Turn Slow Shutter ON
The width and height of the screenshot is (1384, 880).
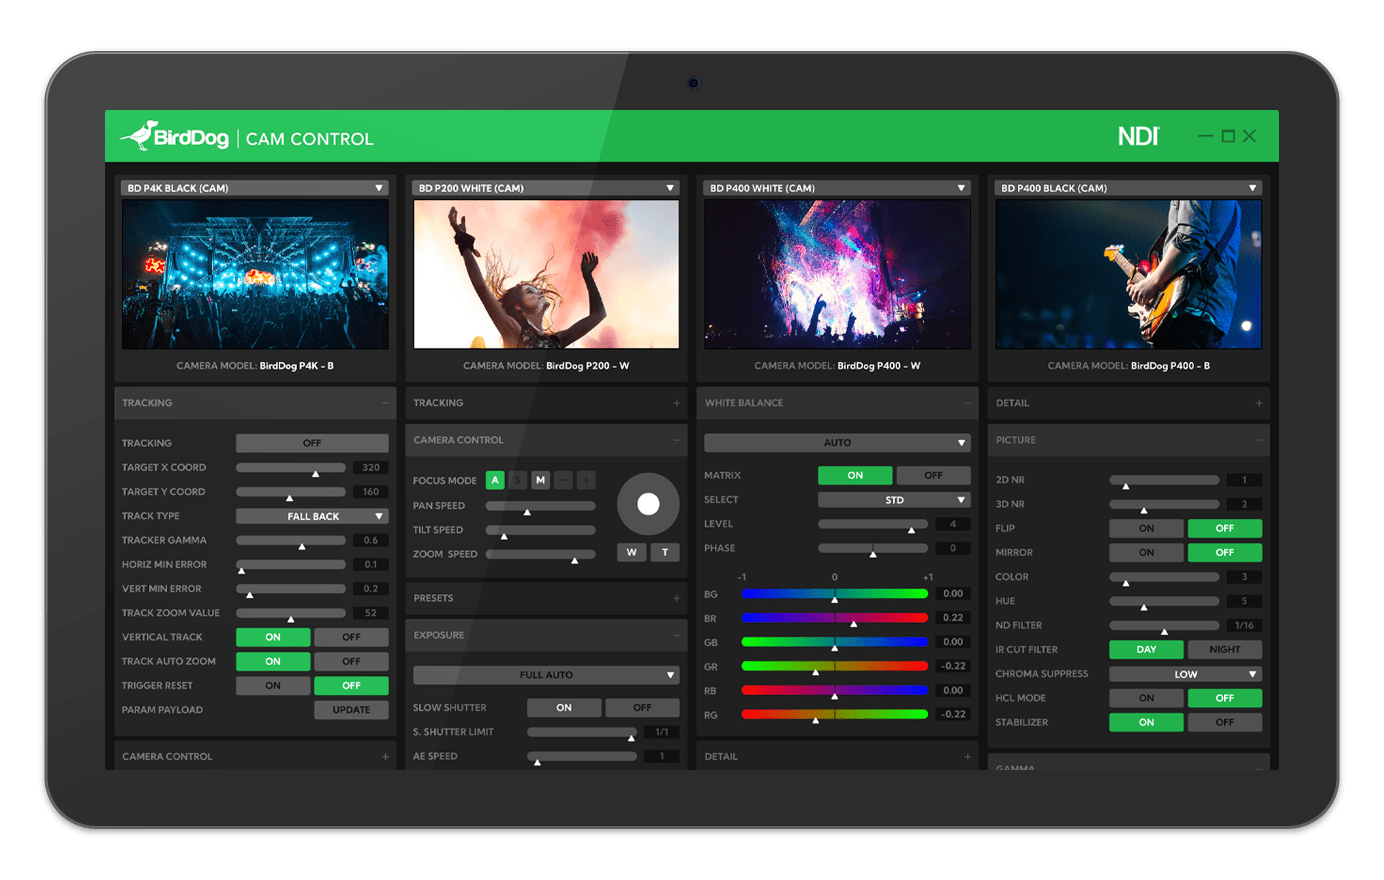click(x=564, y=707)
